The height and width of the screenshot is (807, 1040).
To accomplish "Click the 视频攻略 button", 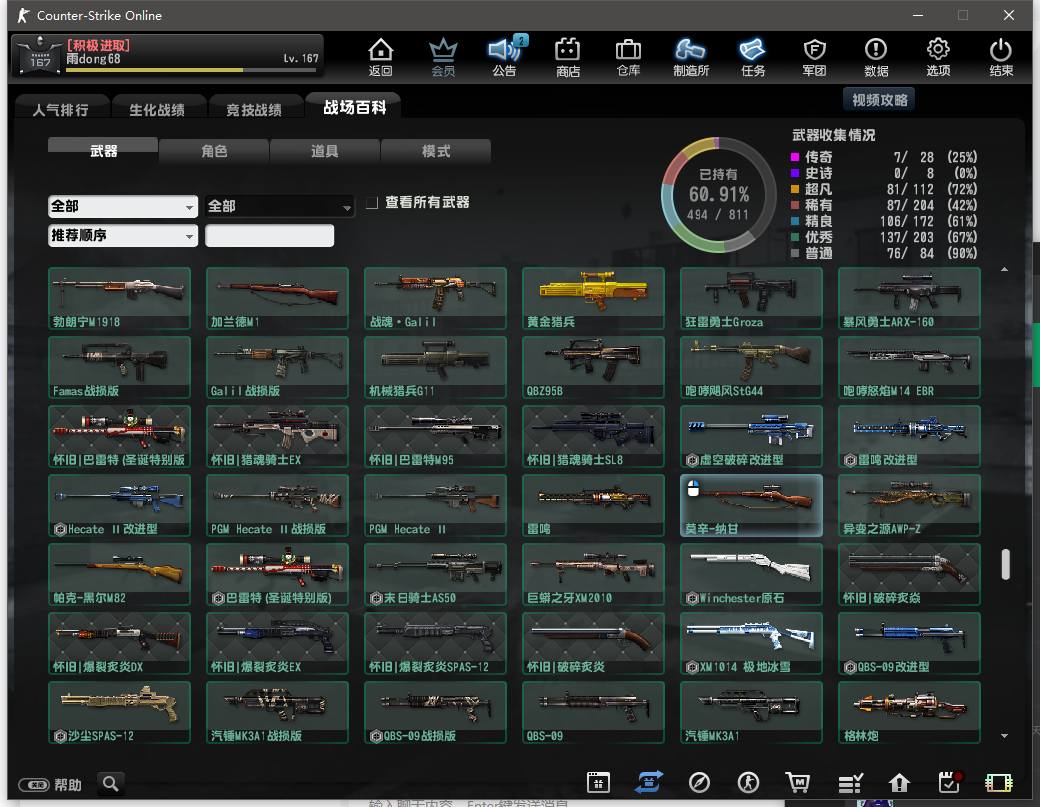I will click(x=879, y=100).
